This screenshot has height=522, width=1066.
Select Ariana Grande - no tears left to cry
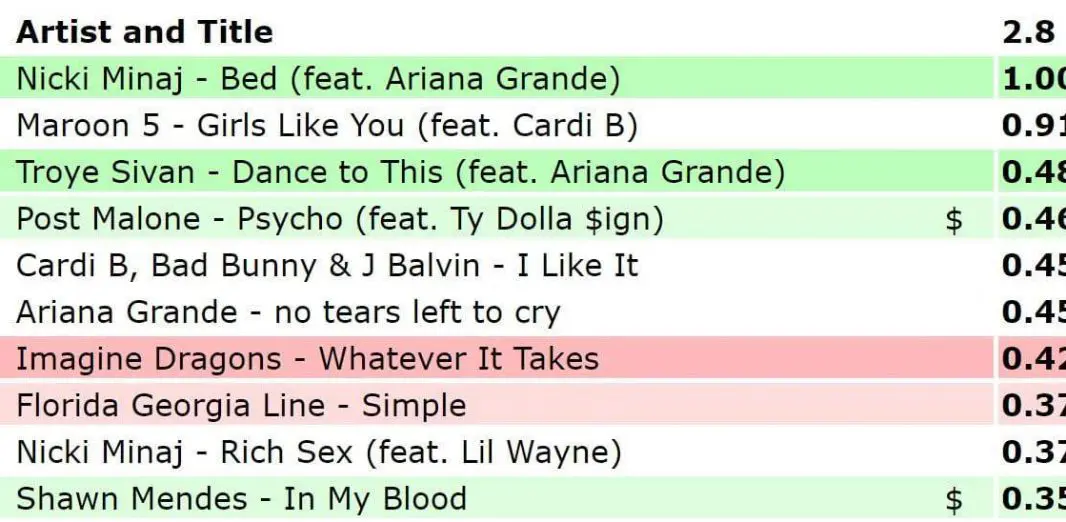coord(288,312)
